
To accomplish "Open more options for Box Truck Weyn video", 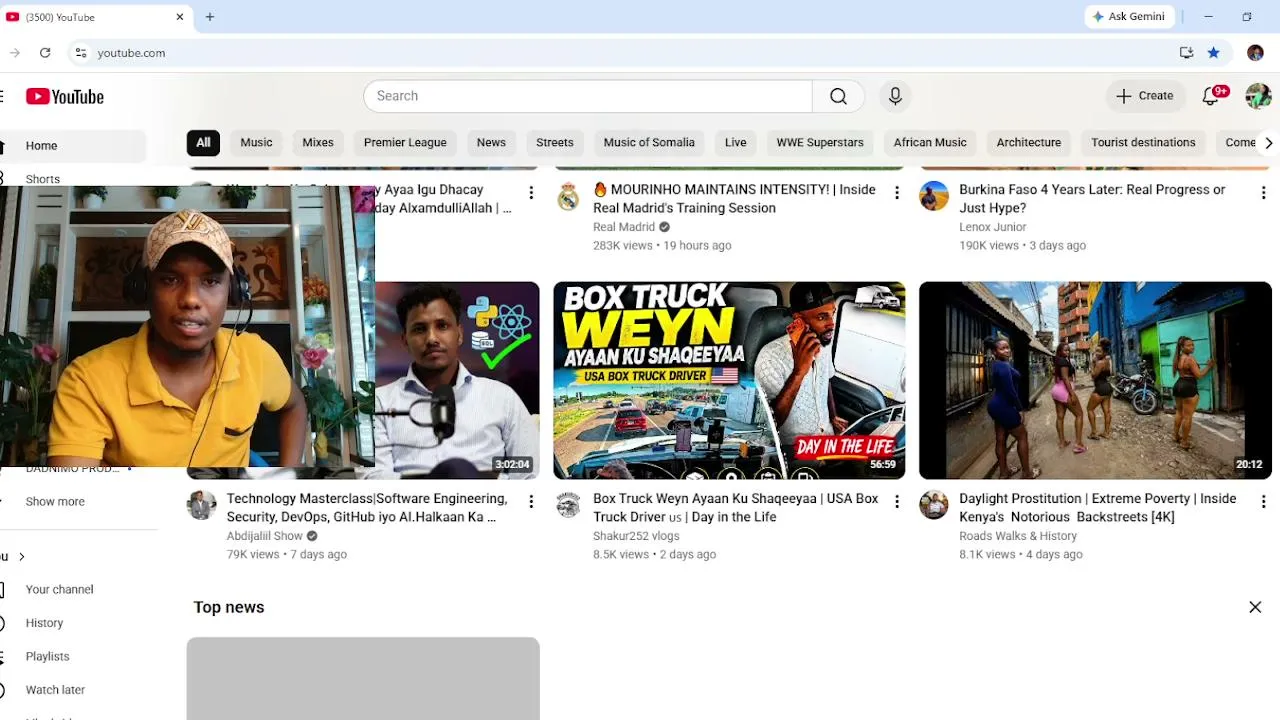I will (897, 501).
